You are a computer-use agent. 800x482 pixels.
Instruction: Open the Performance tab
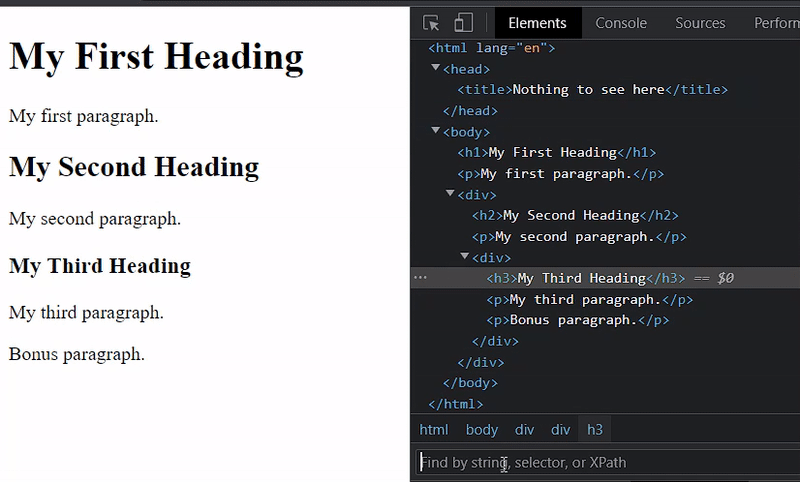777,23
